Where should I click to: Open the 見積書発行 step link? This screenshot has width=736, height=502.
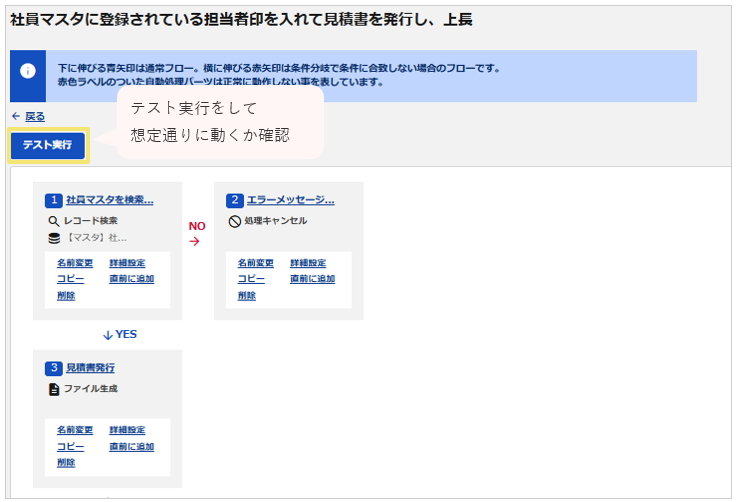pyautogui.click(x=90, y=368)
